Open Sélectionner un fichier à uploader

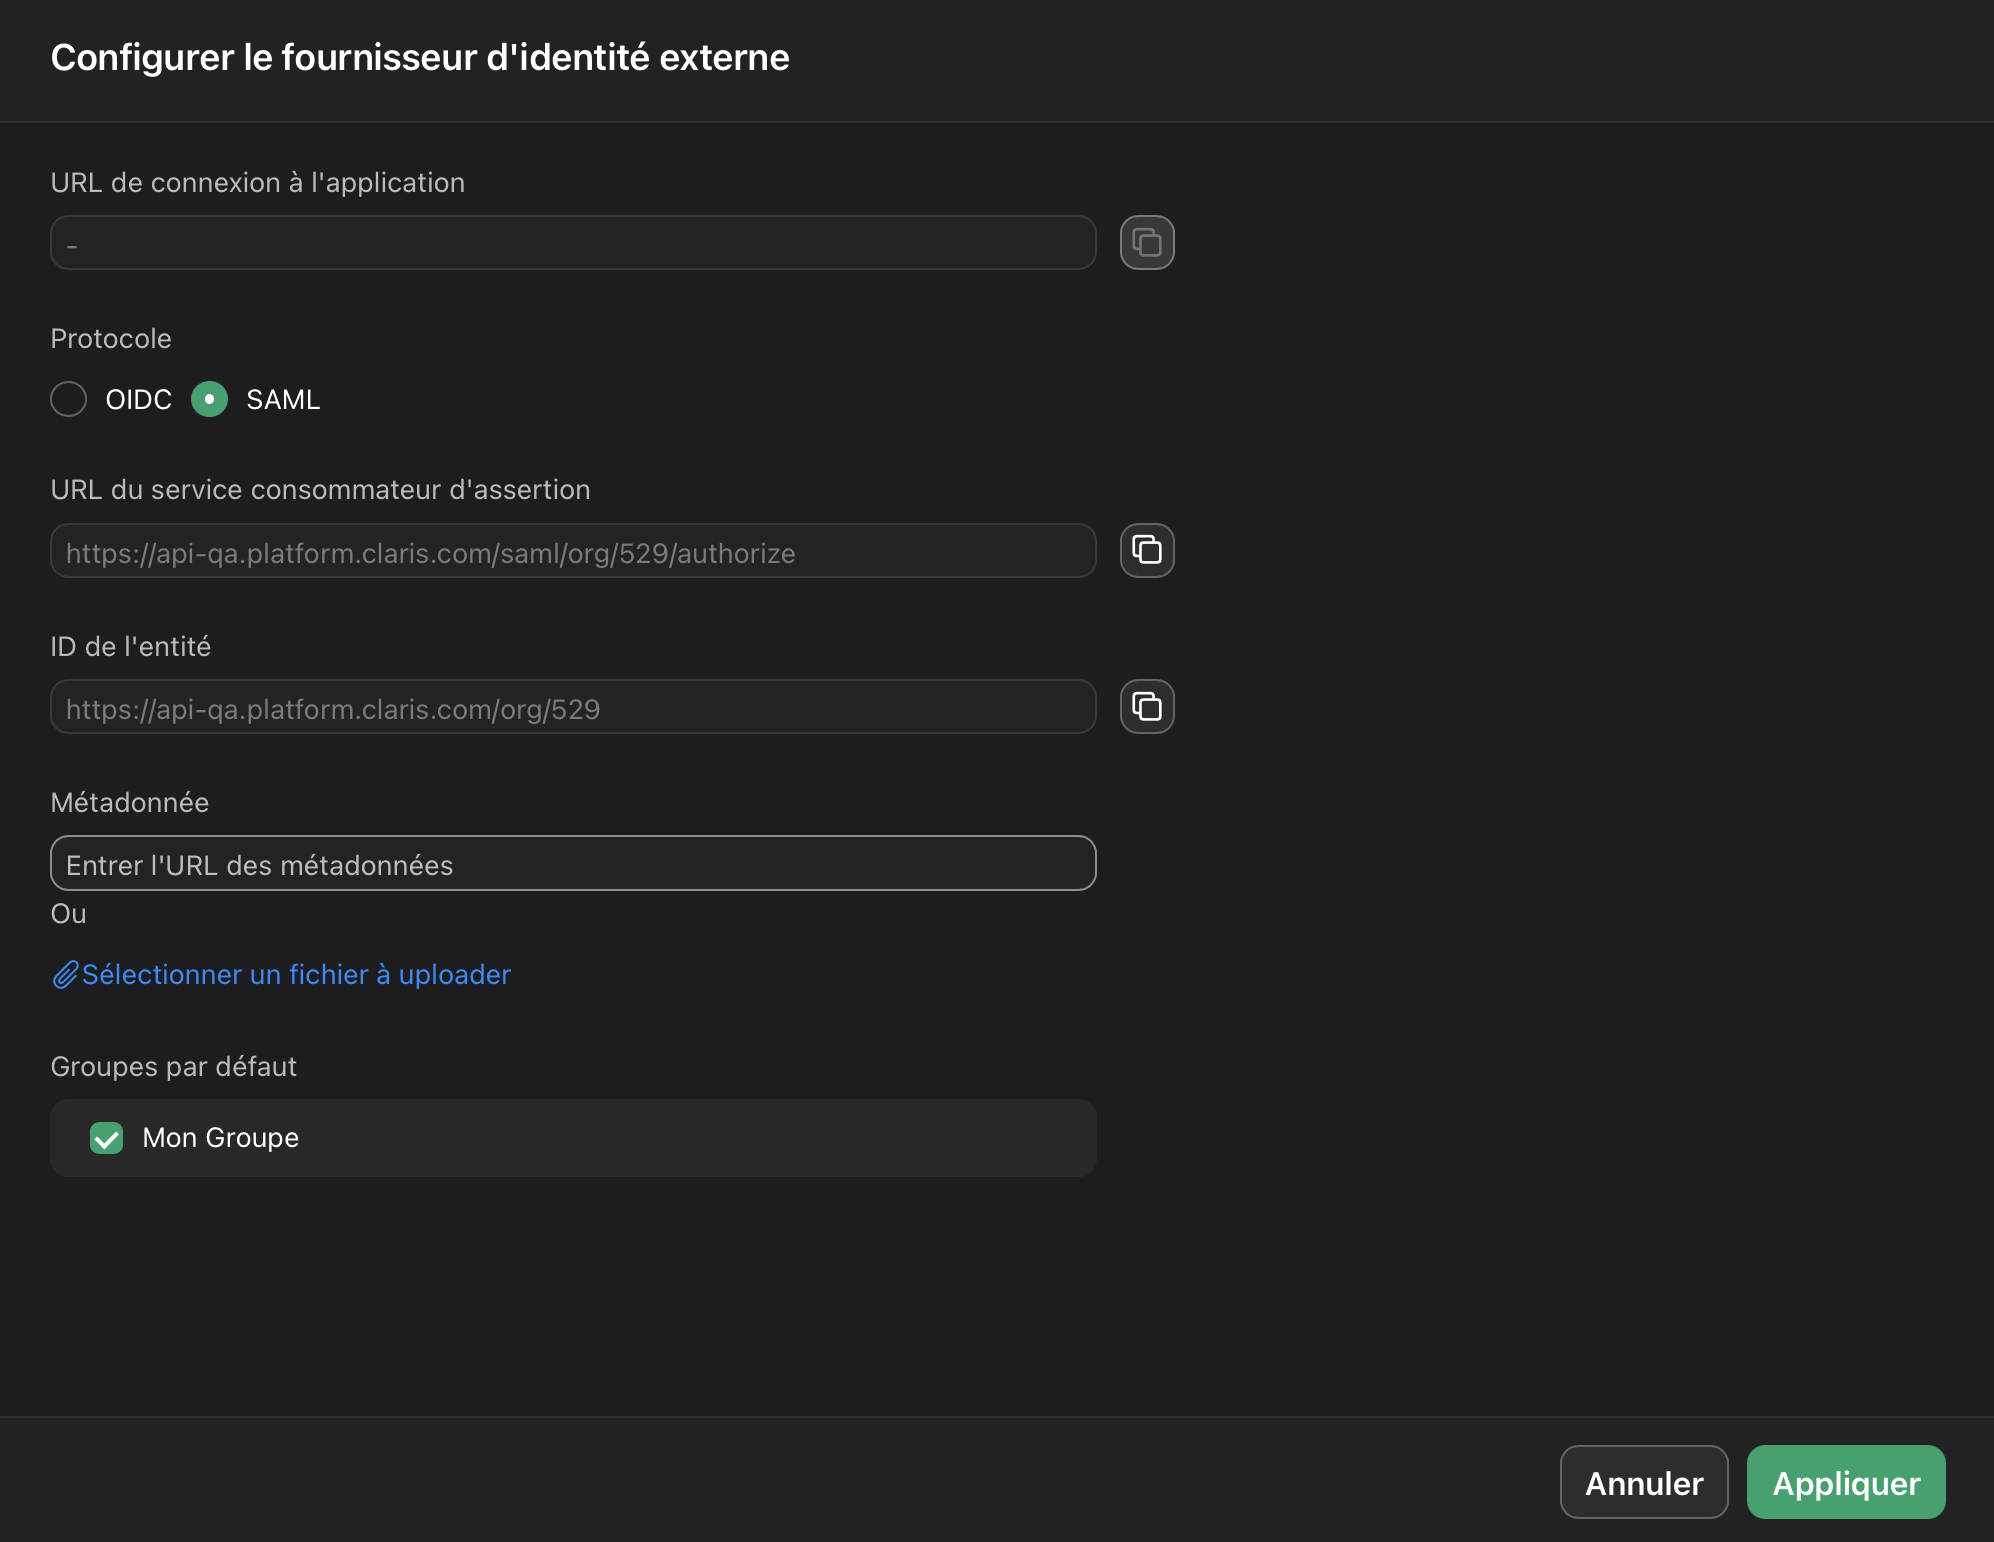(x=296, y=974)
